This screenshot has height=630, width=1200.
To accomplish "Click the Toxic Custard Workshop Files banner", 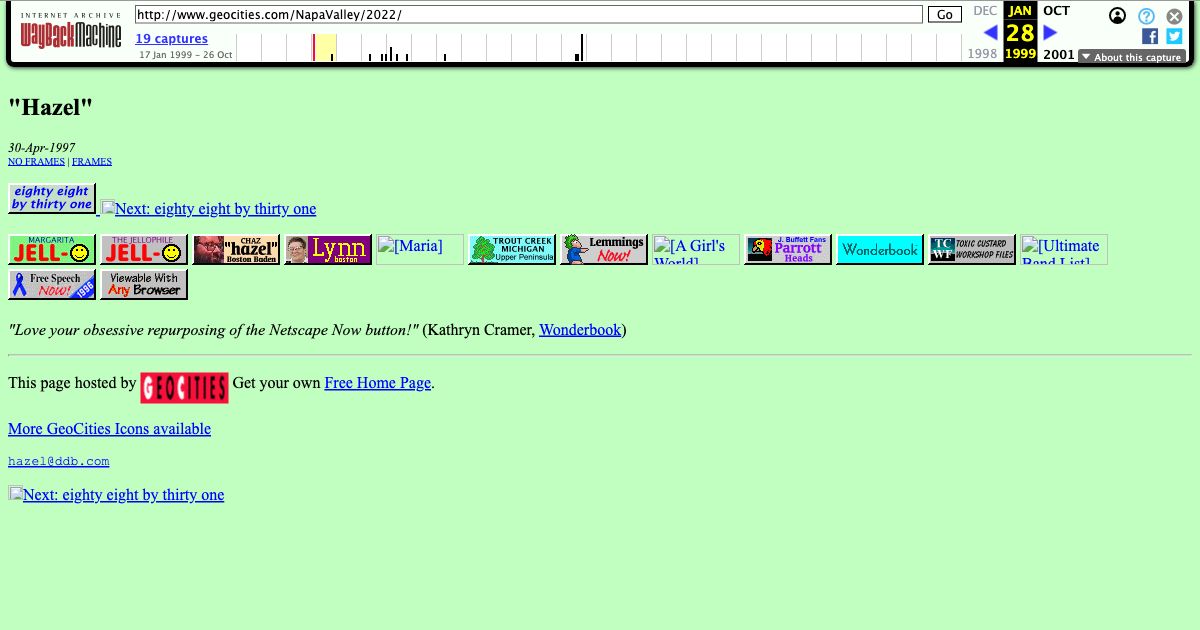I will point(971,249).
